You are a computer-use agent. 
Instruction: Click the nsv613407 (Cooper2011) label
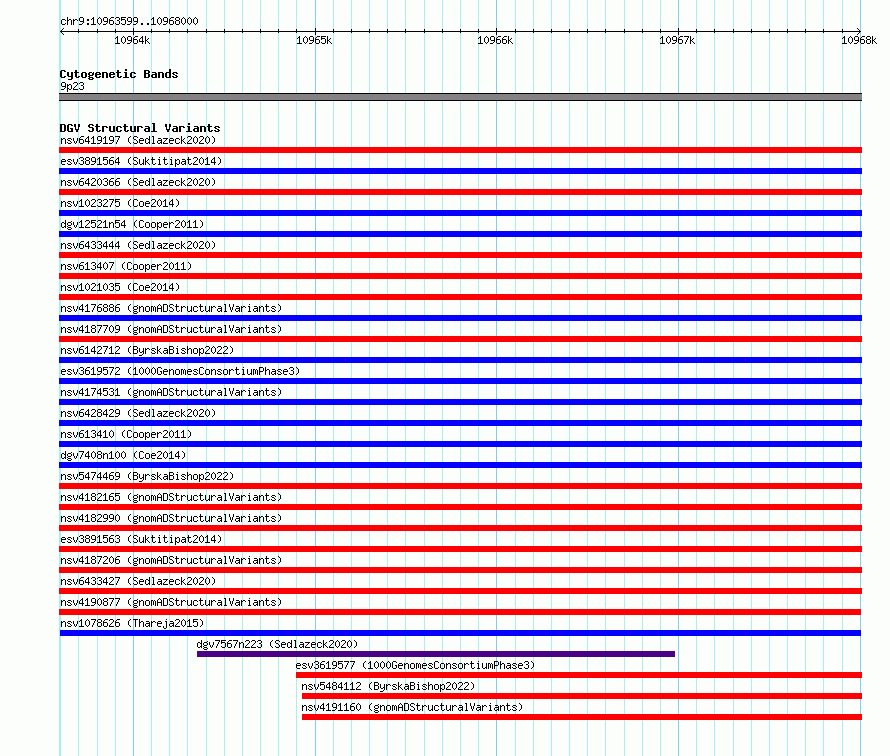pos(126,266)
